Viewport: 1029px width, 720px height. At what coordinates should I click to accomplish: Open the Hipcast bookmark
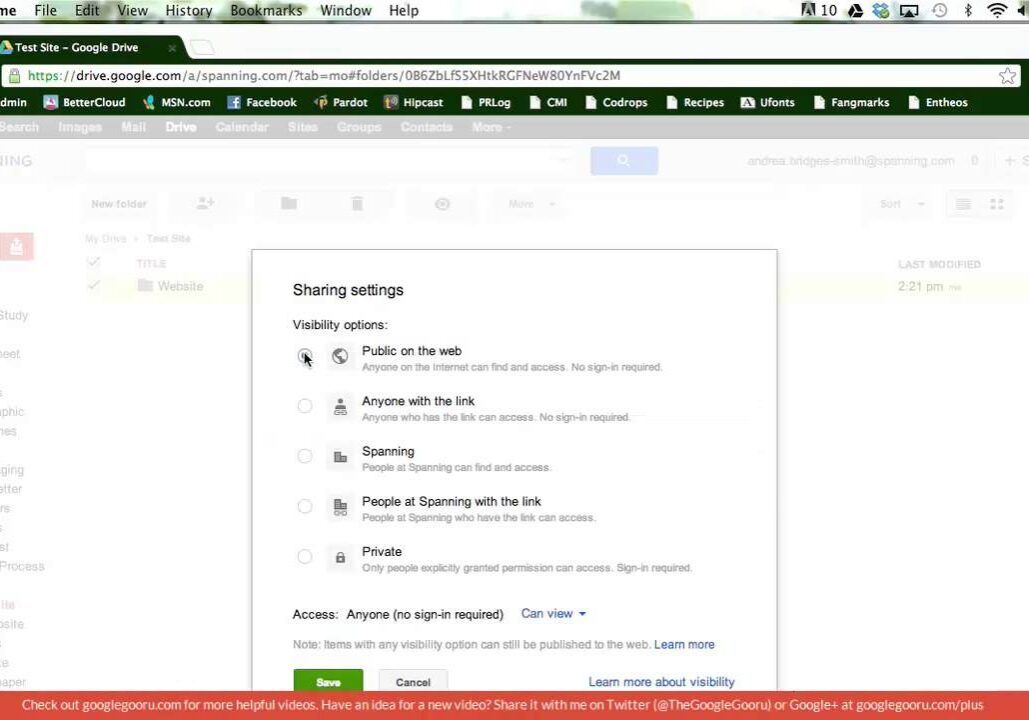pyautogui.click(x=413, y=102)
